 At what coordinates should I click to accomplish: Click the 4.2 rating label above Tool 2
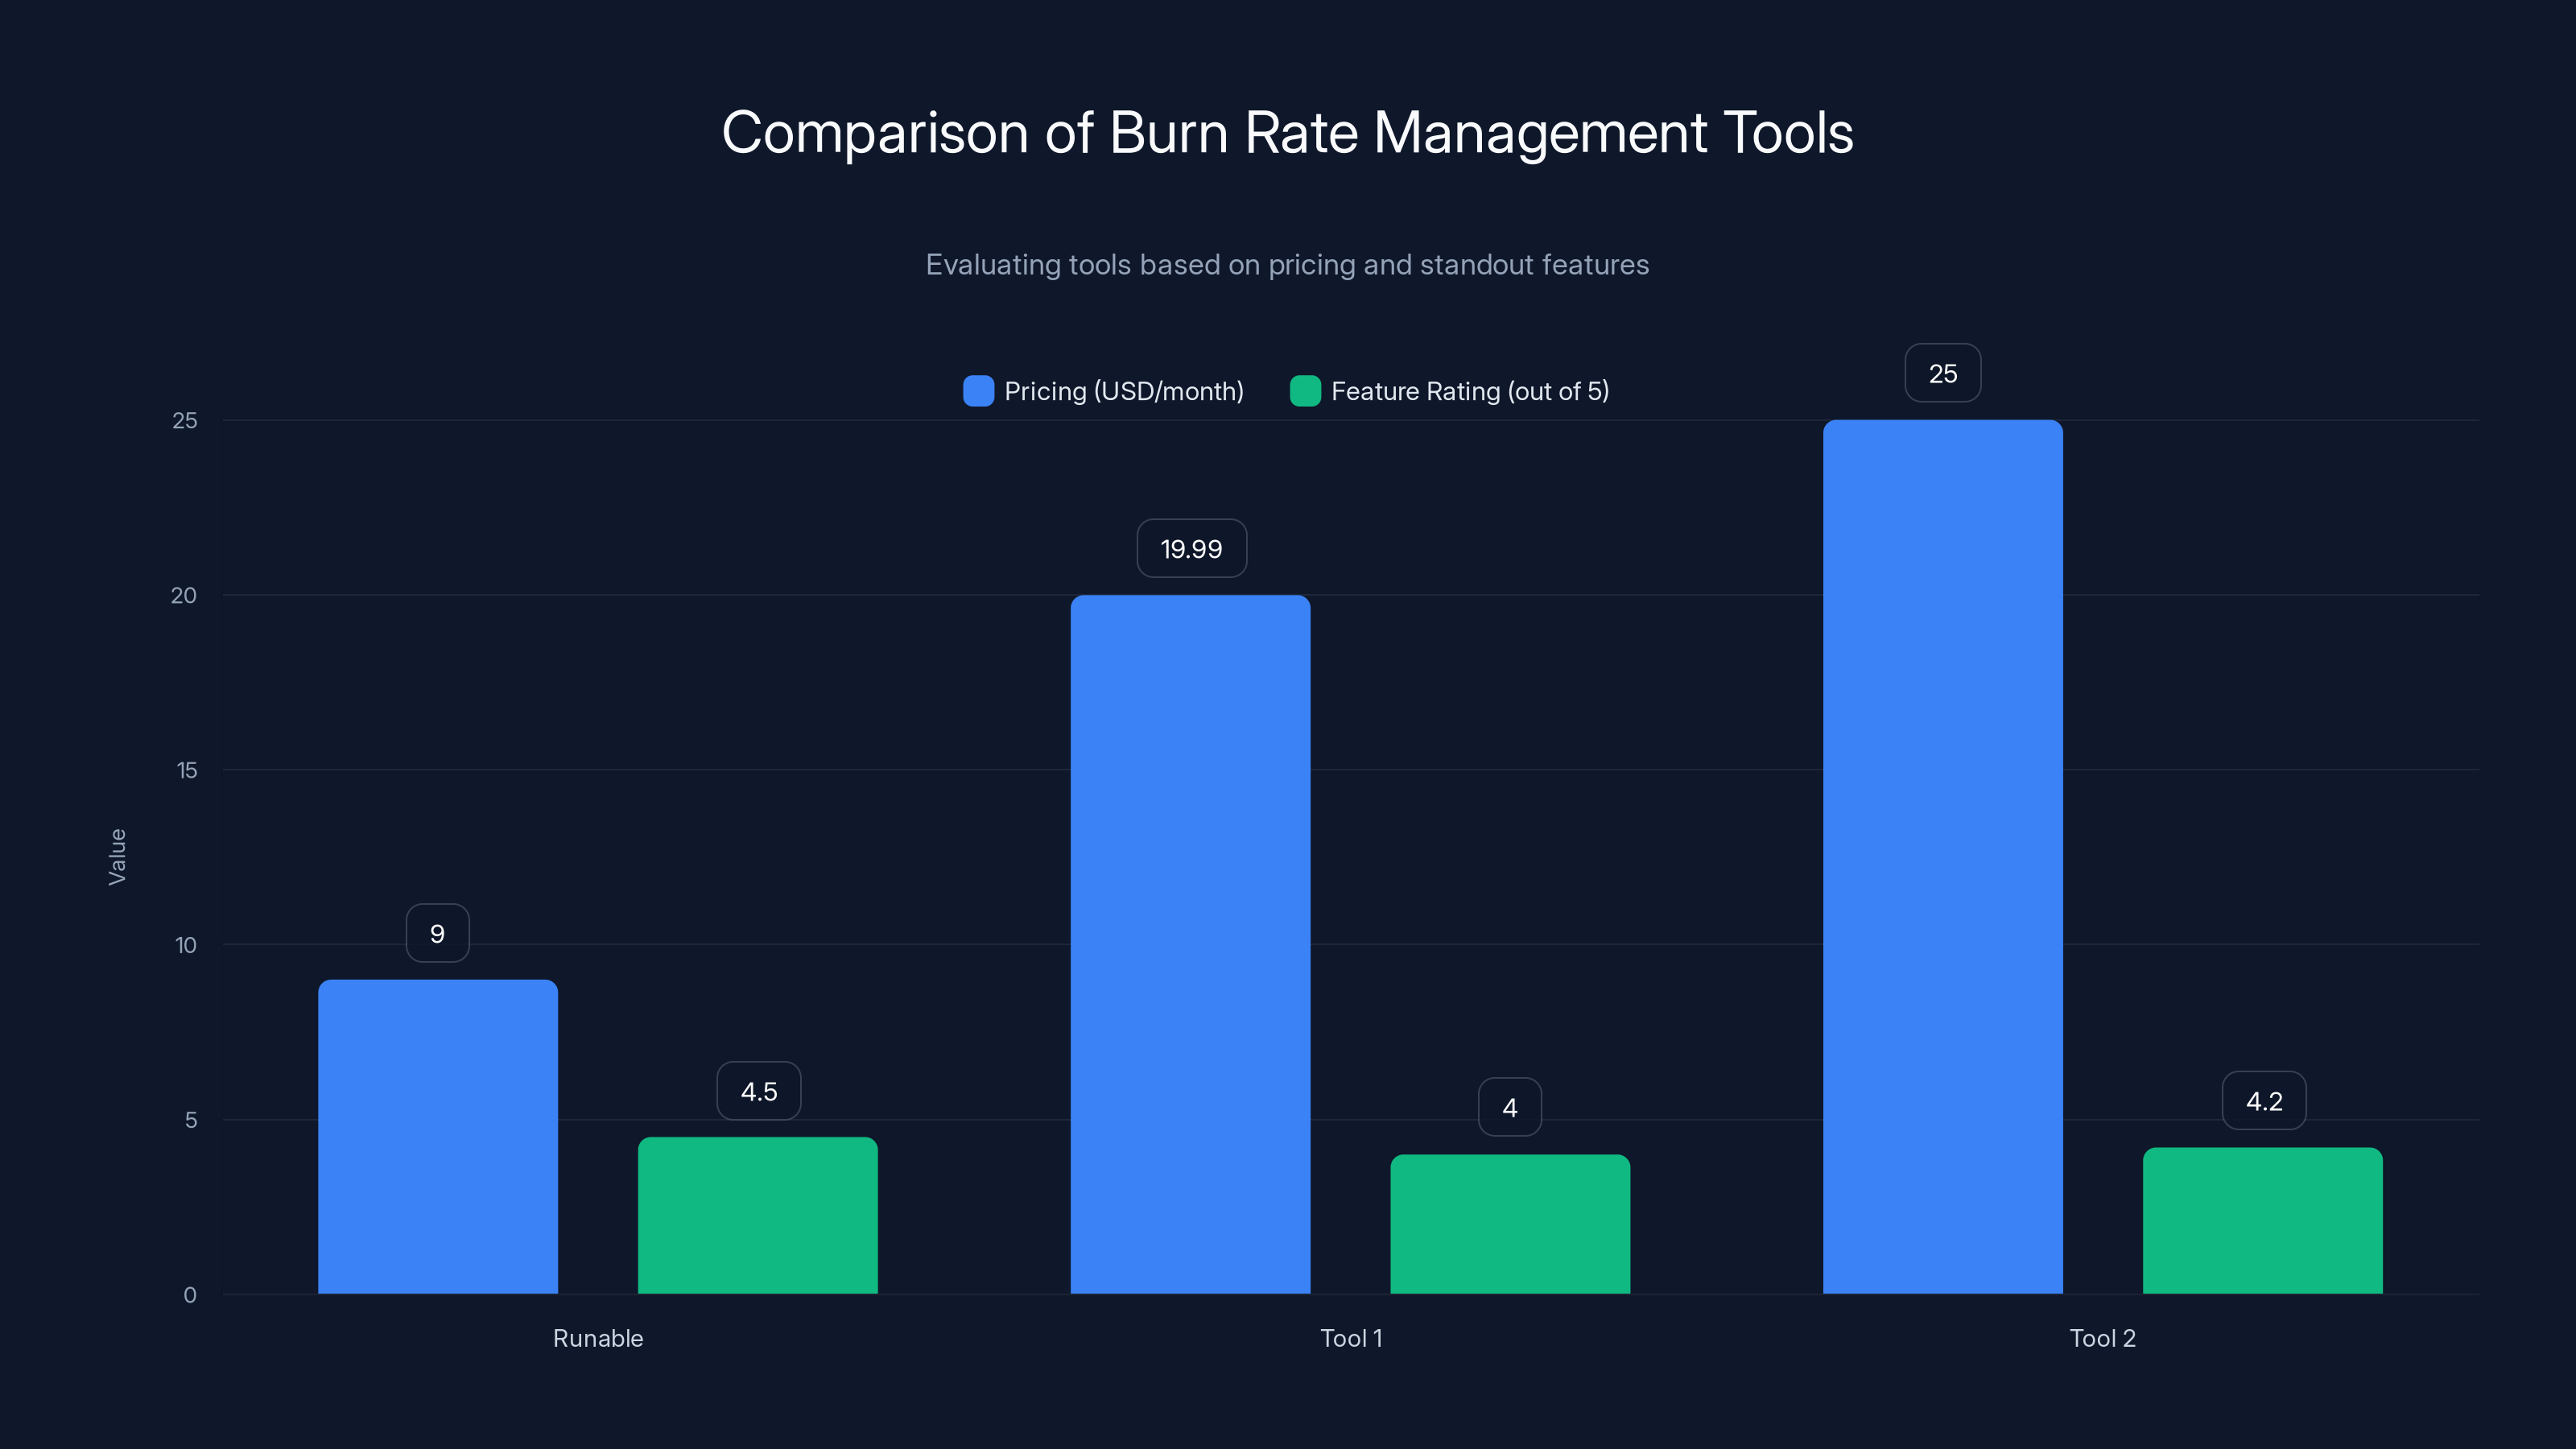[x=2264, y=1100]
